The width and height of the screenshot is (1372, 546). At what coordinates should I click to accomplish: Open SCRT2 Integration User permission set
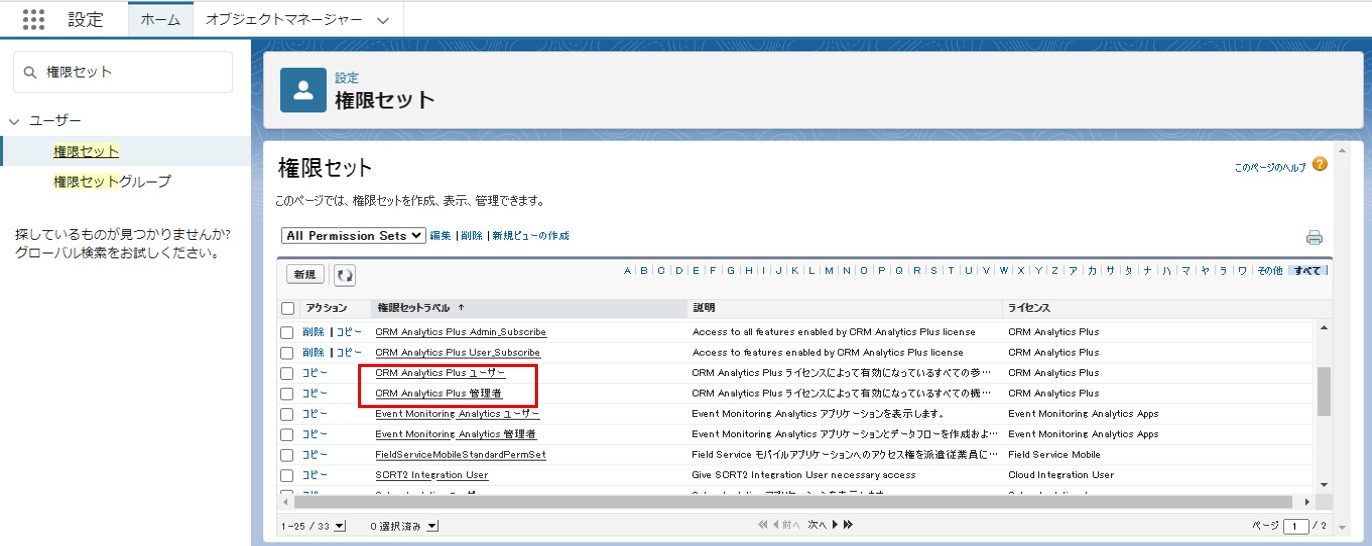click(432, 476)
